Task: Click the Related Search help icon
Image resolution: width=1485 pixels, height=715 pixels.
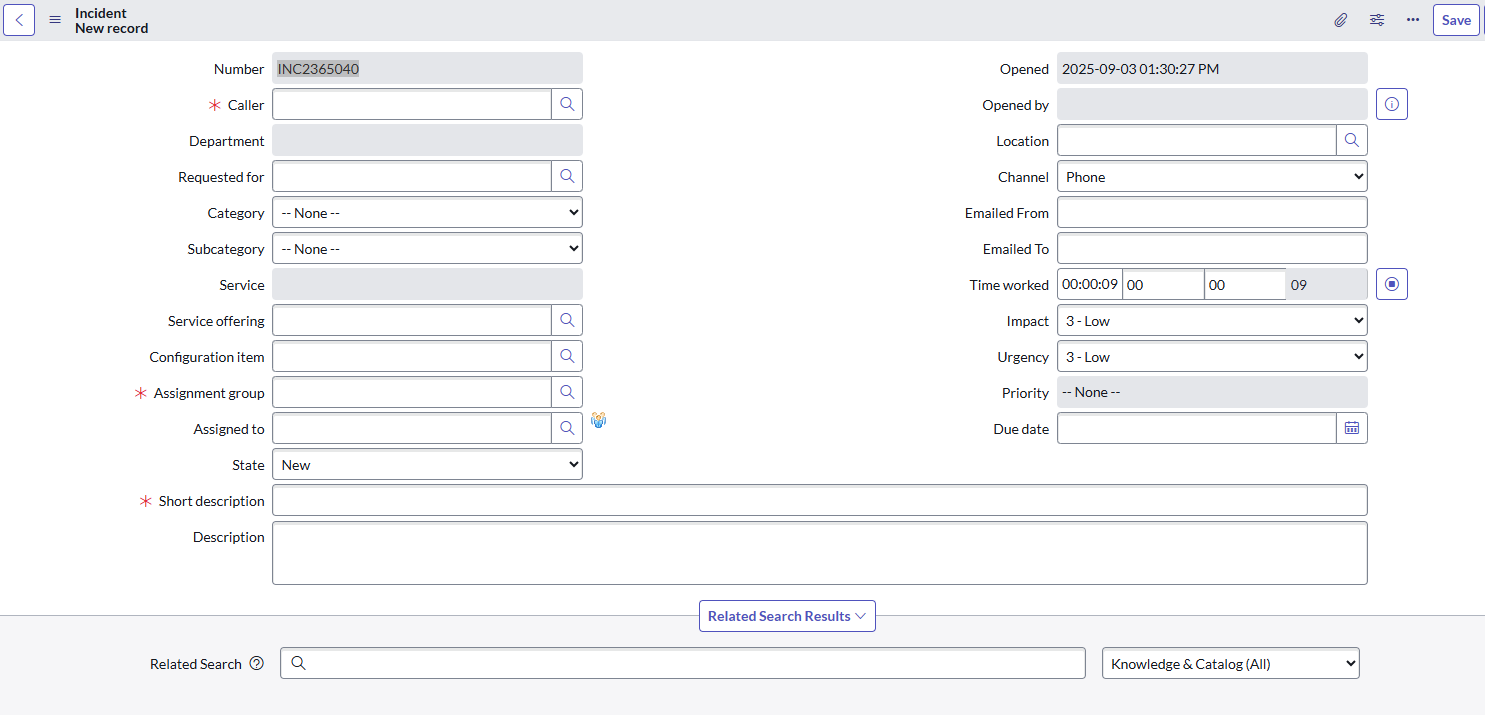Action: (x=257, y=663)
